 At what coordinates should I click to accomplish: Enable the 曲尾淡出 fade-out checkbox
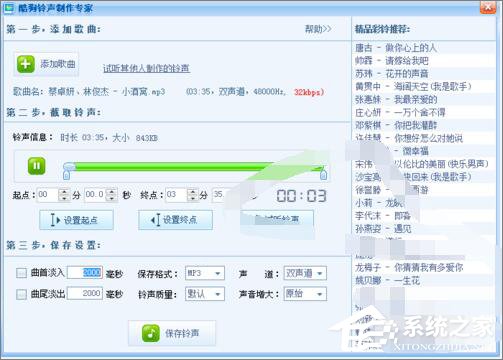coord(21,294)
